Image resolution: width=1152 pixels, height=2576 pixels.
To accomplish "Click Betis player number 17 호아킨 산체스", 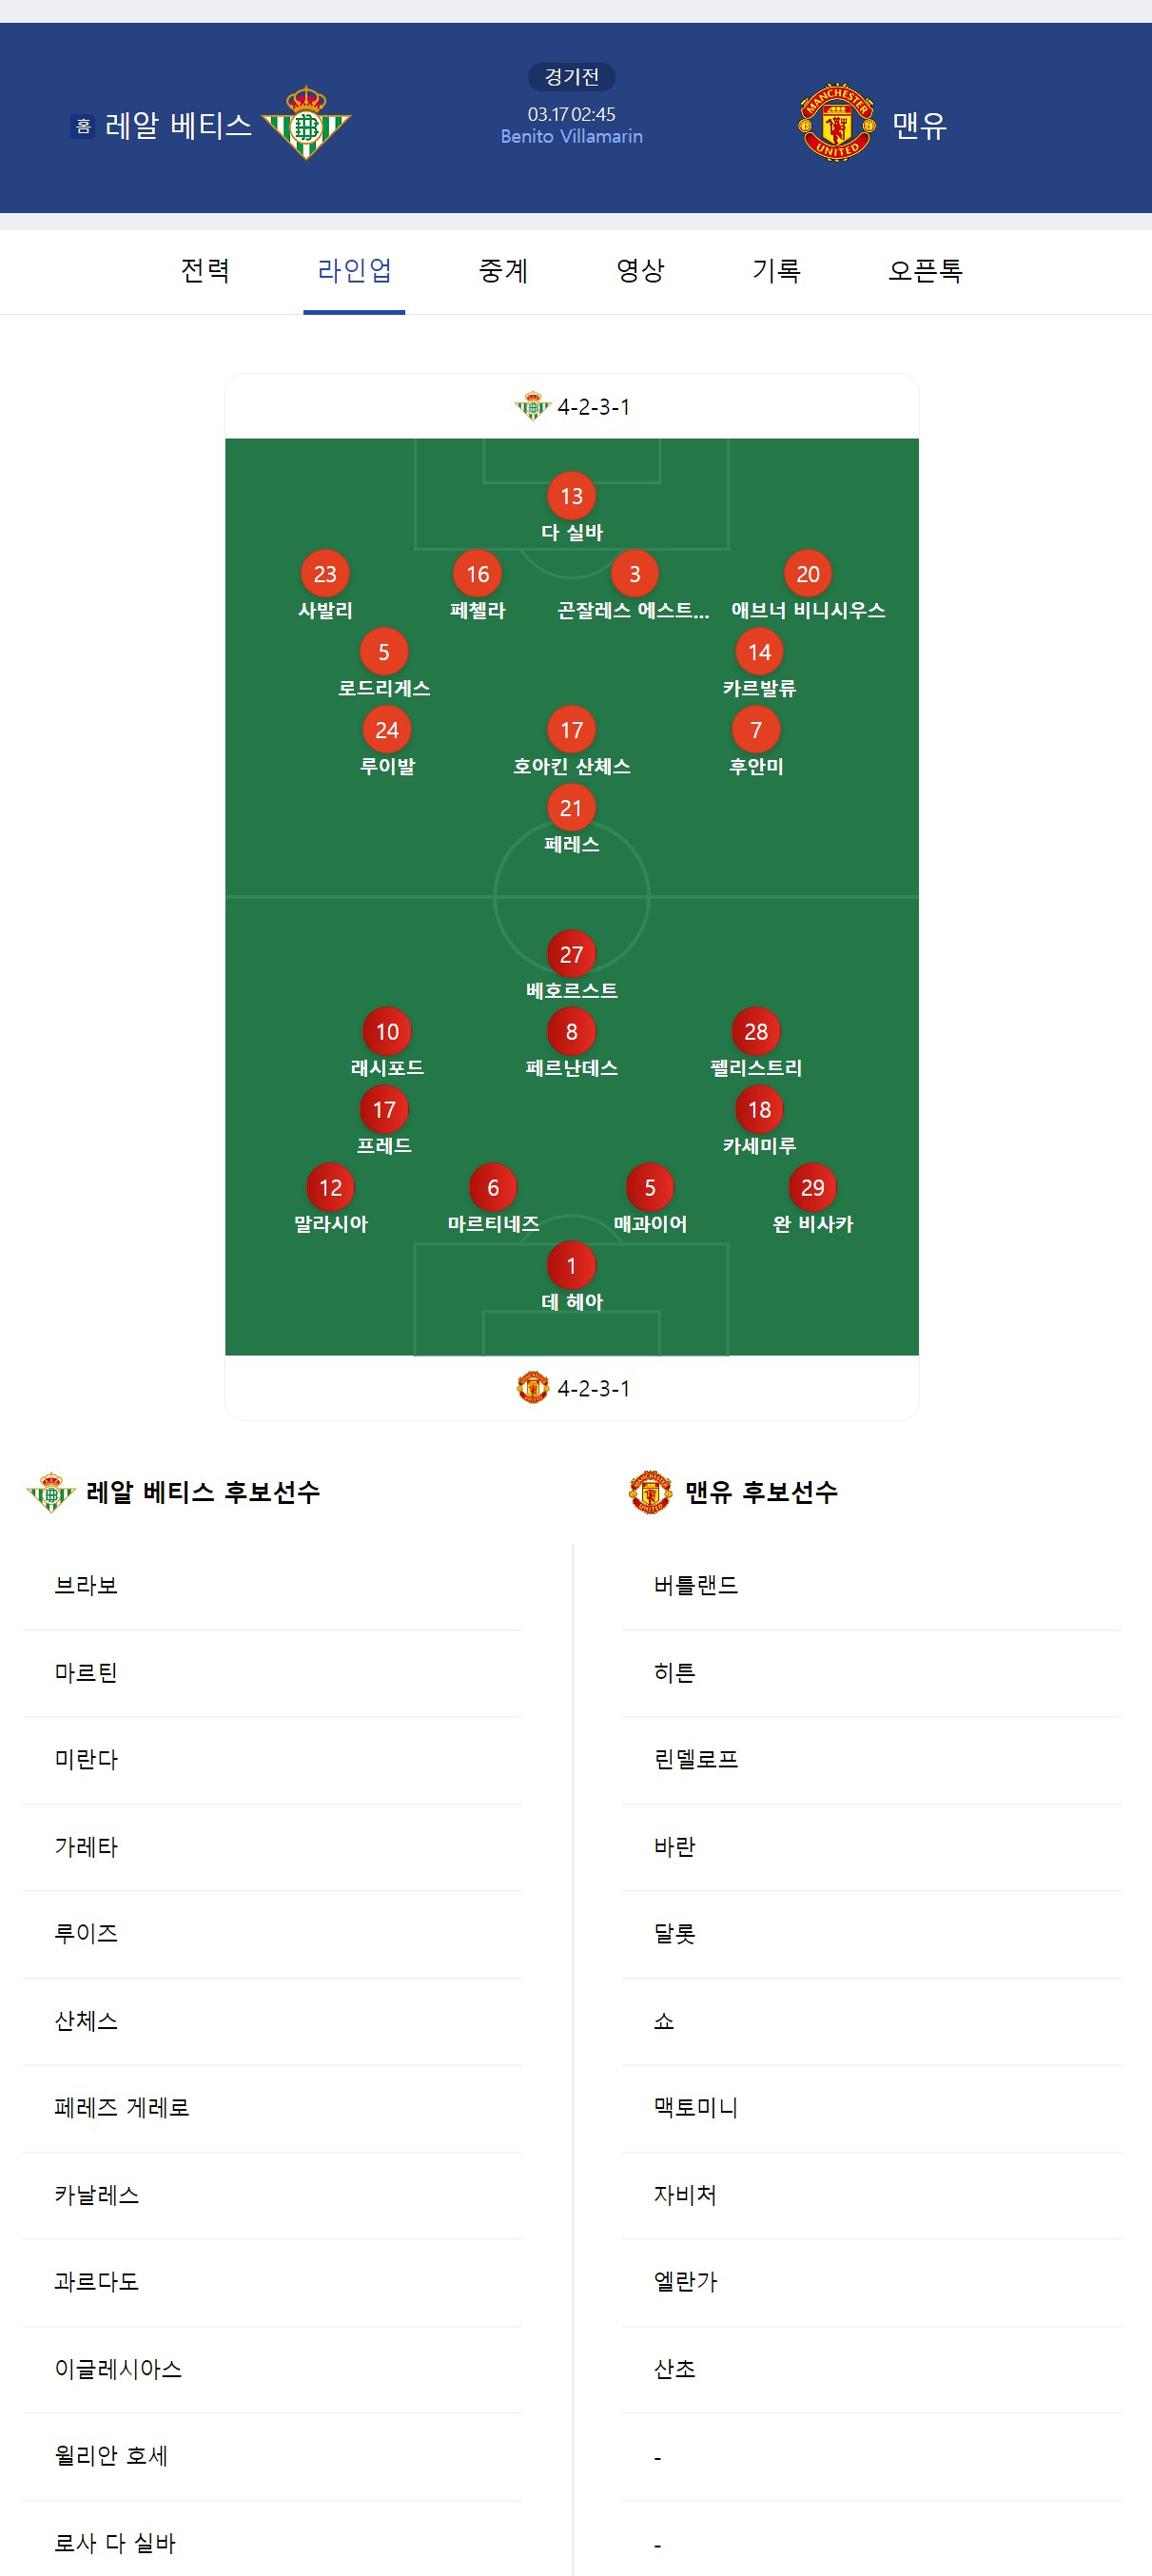I will [571, 730].
